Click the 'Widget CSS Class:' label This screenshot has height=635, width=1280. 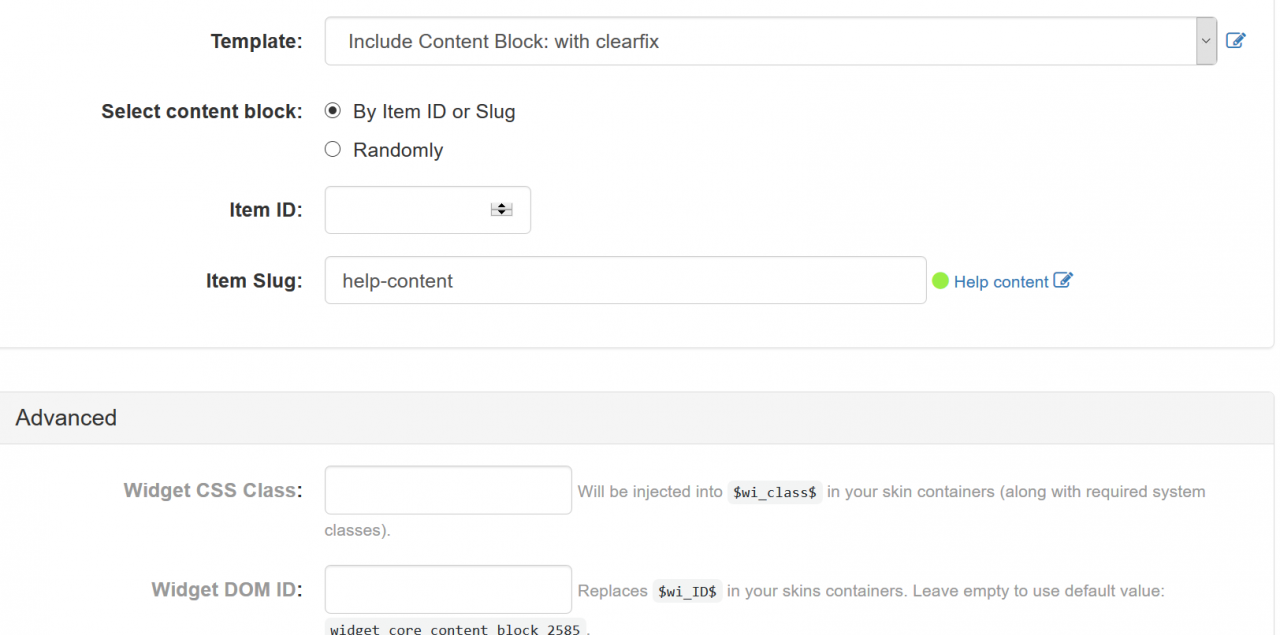213,491
